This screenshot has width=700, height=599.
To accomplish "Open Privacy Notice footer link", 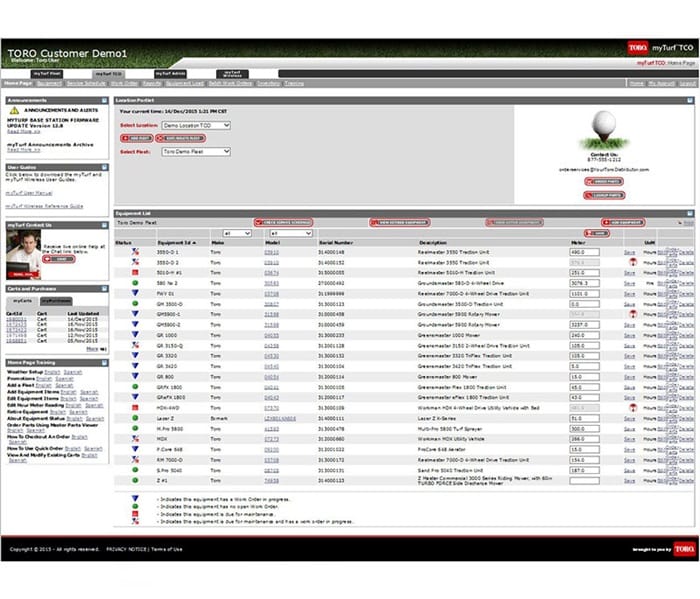I will (126, 549).
